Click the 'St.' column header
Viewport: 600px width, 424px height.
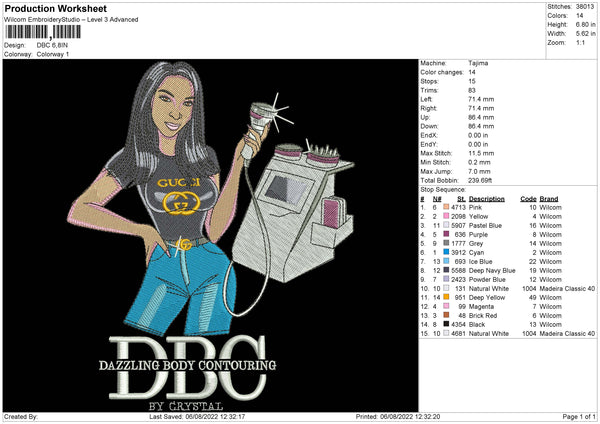coord(461,199)
